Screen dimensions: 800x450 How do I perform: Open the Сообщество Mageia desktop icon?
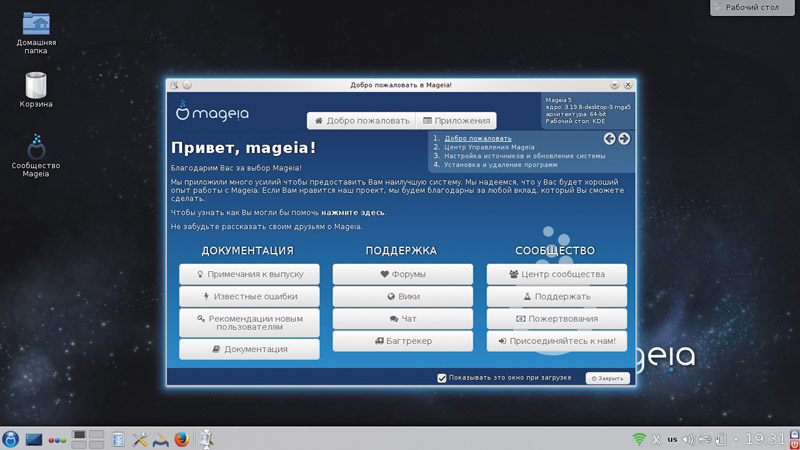click(x=36, y=156)
